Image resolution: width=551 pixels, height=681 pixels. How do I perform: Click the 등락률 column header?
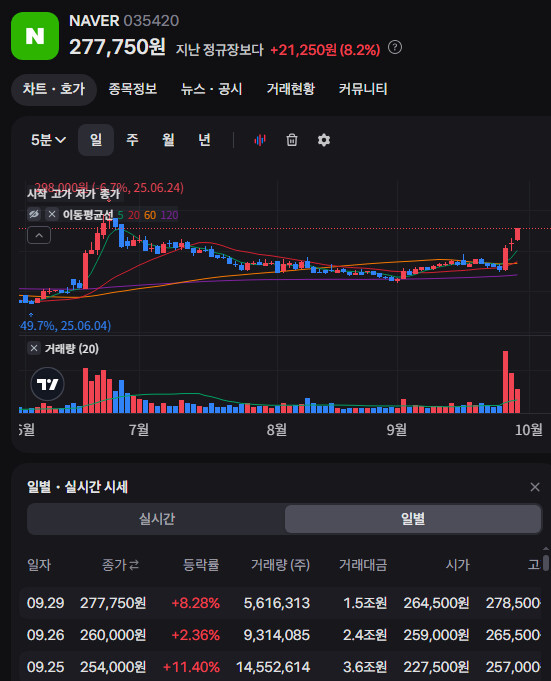point(201,565)
